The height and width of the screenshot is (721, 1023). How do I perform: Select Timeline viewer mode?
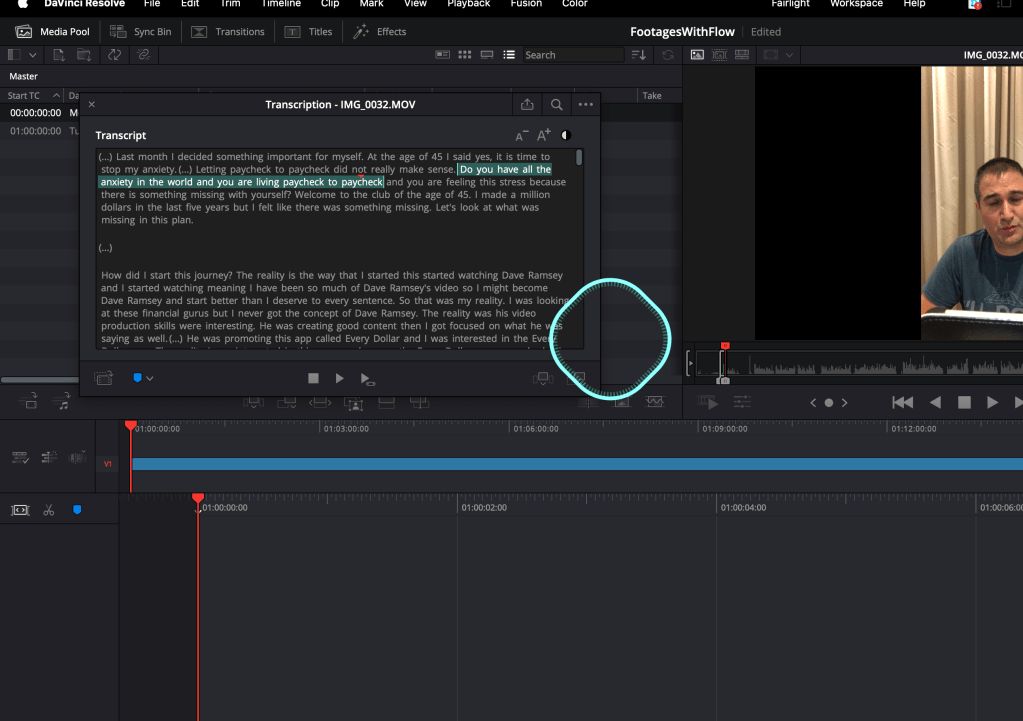742,55
